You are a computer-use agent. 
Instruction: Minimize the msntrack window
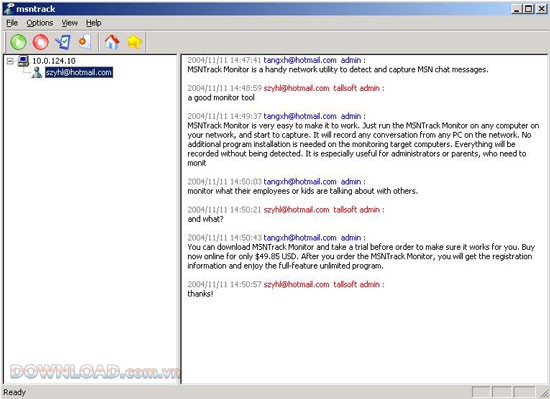tap(516, 9)
